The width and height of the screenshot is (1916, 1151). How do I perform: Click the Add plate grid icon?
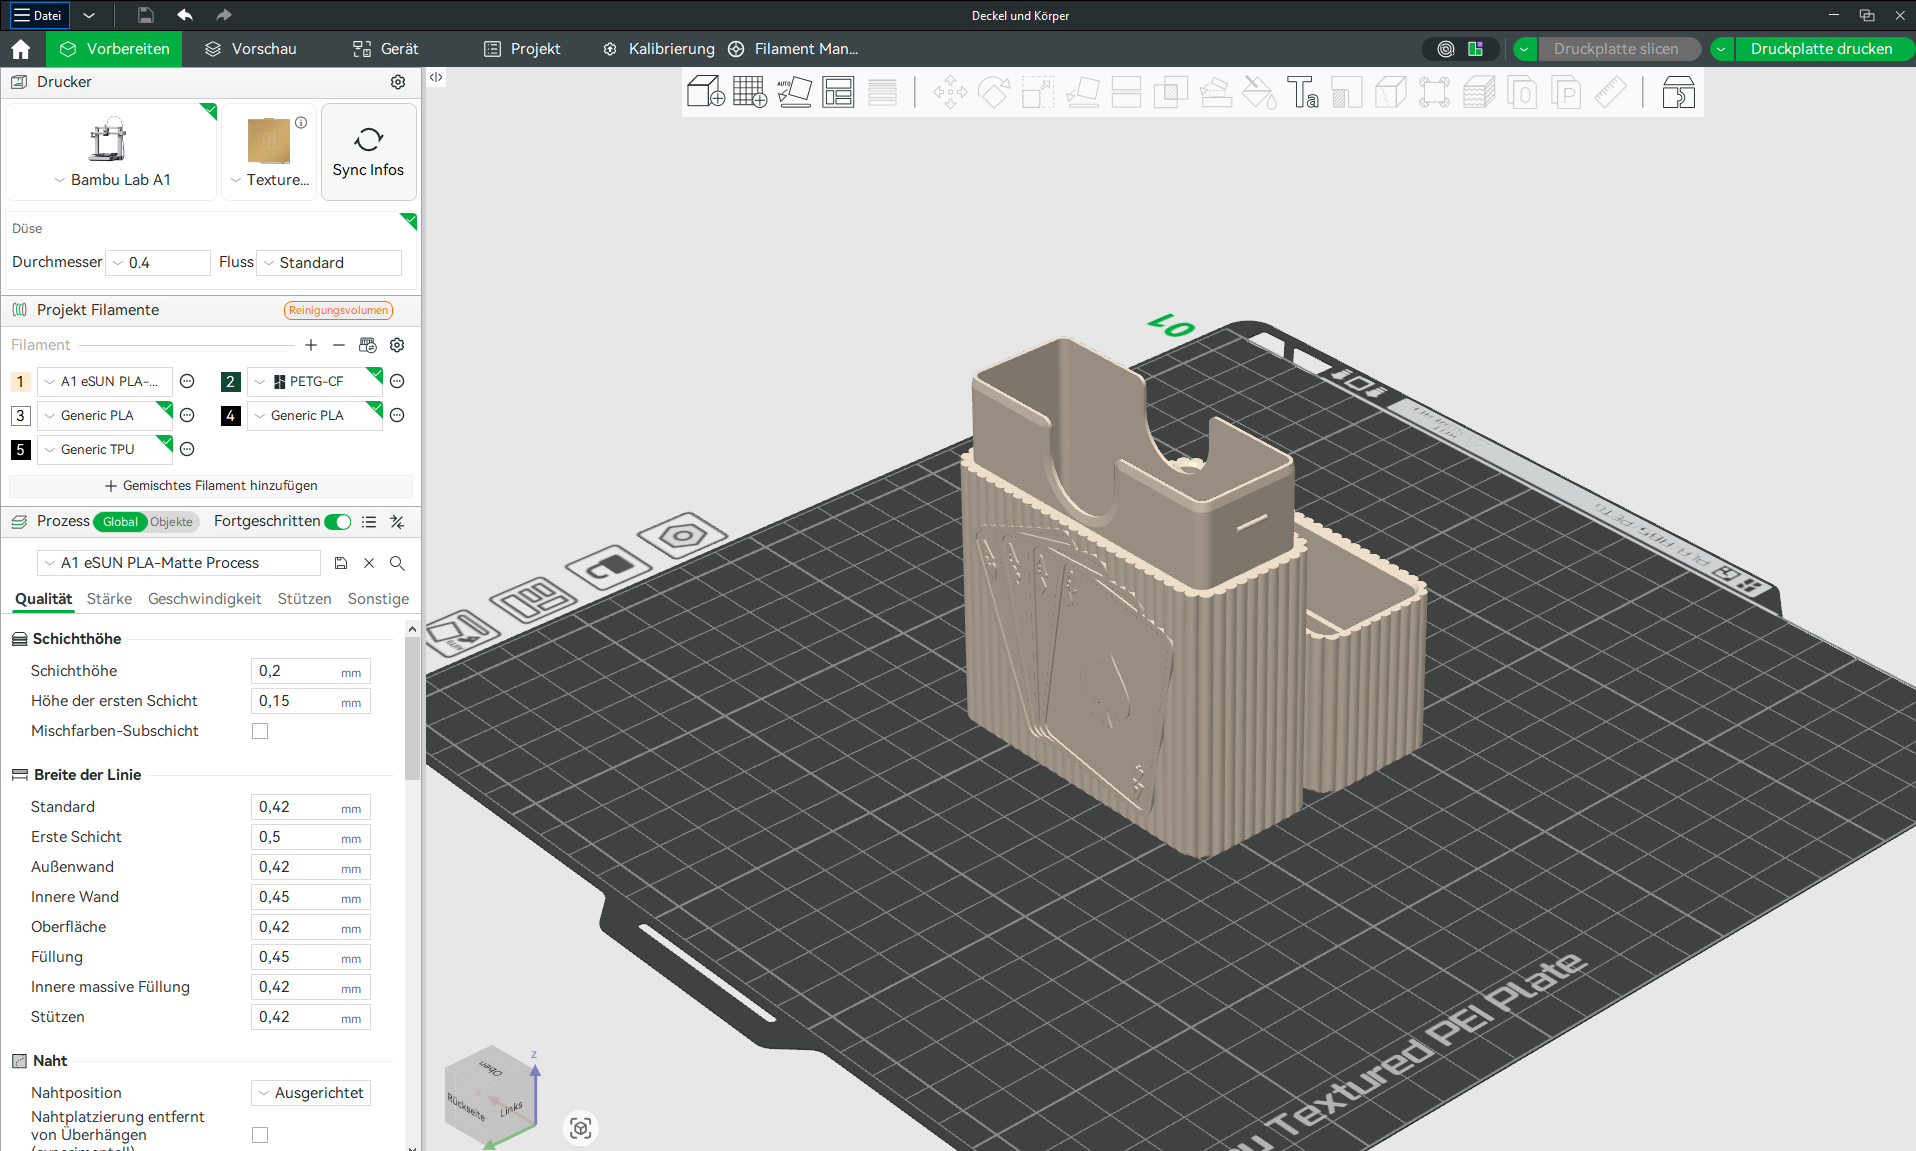point(749,92)
